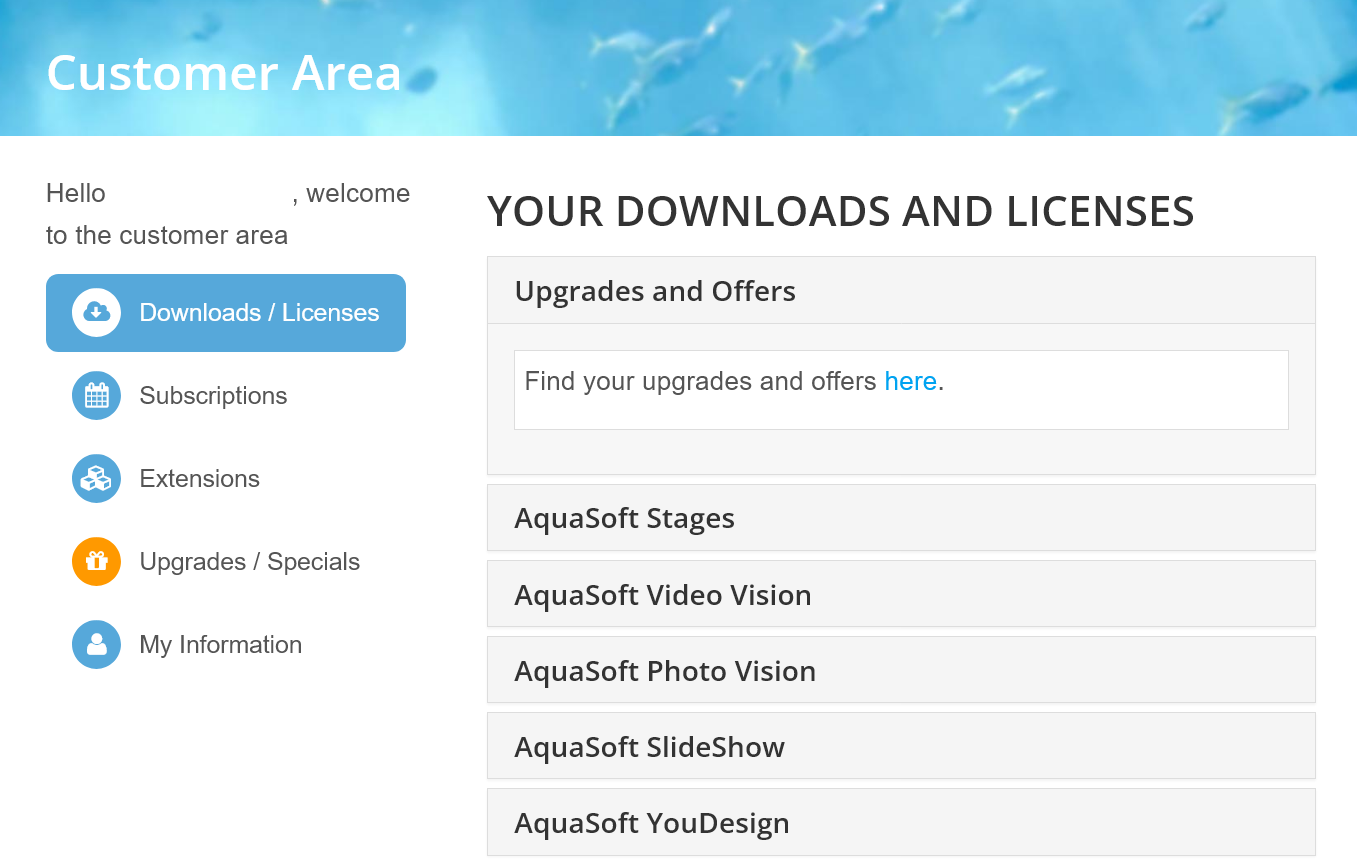Expand the AquaSoft SlideShow entry
This screenshot has height=859, width=1357.
pos(649,746)
